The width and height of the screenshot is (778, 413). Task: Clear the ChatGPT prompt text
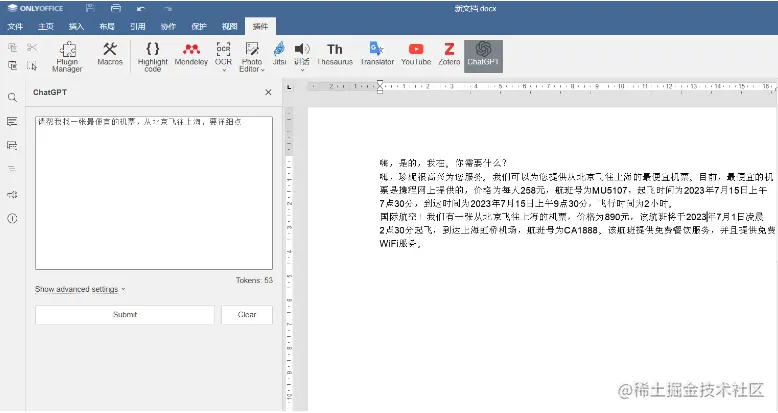click(x=247, y=314)
